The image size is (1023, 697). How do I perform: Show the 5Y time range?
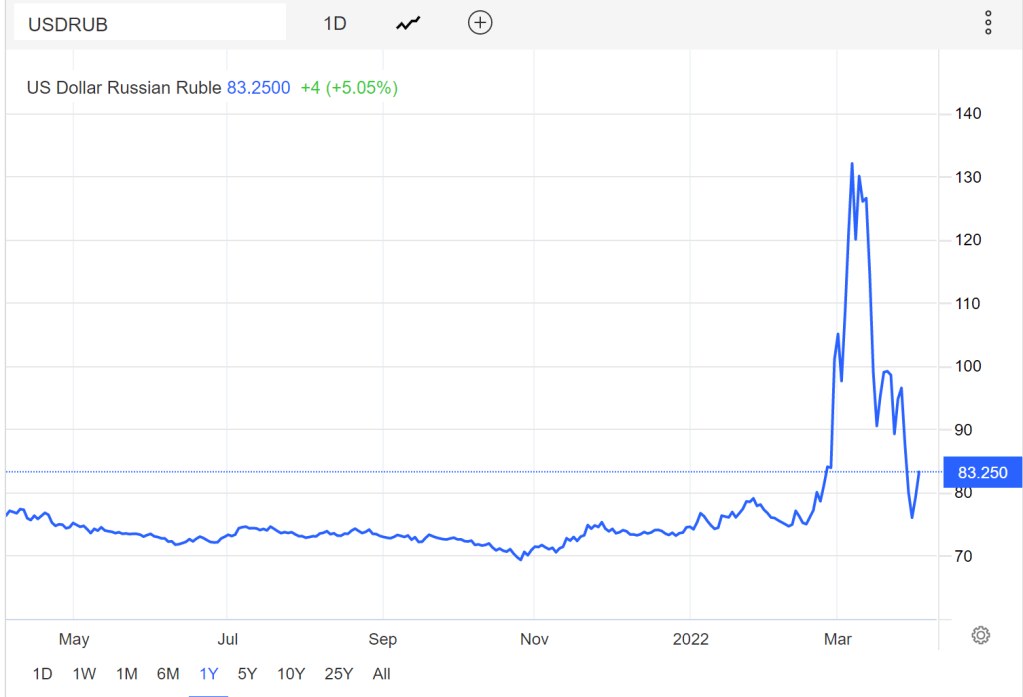click(249, 674)
